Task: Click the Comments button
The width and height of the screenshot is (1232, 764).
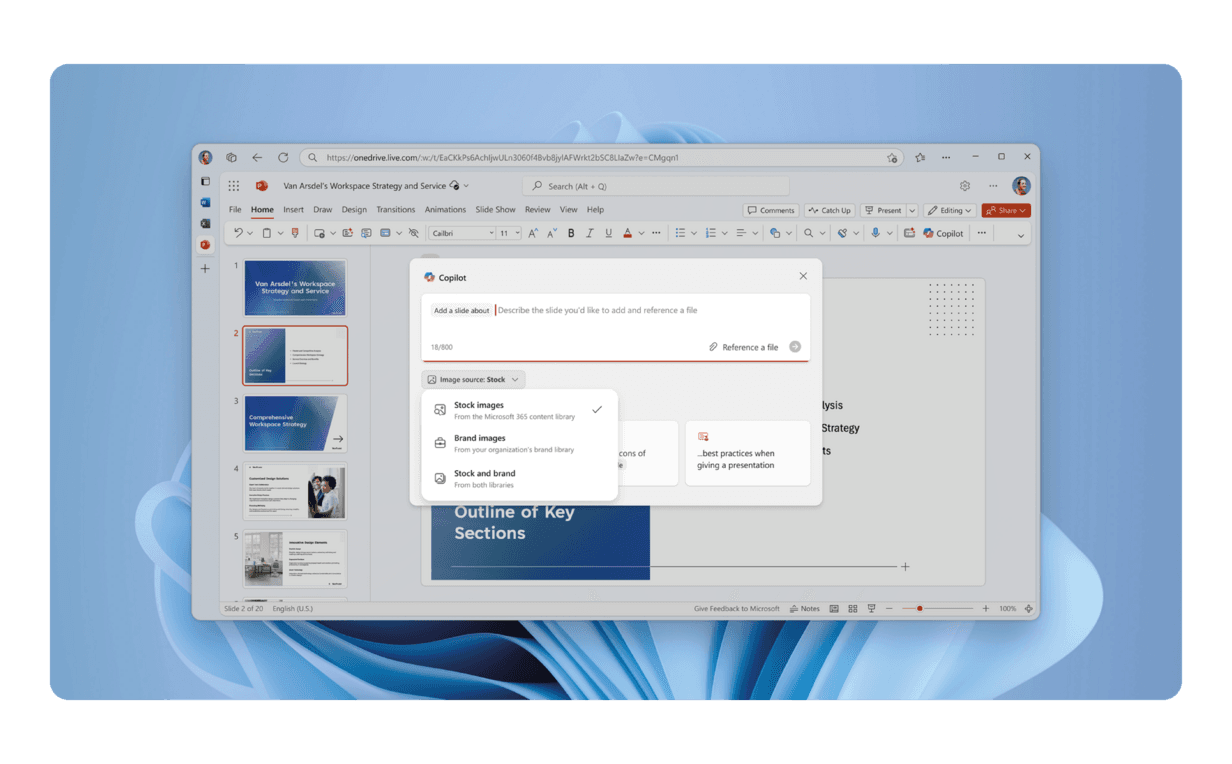Action: pos(770,211)
